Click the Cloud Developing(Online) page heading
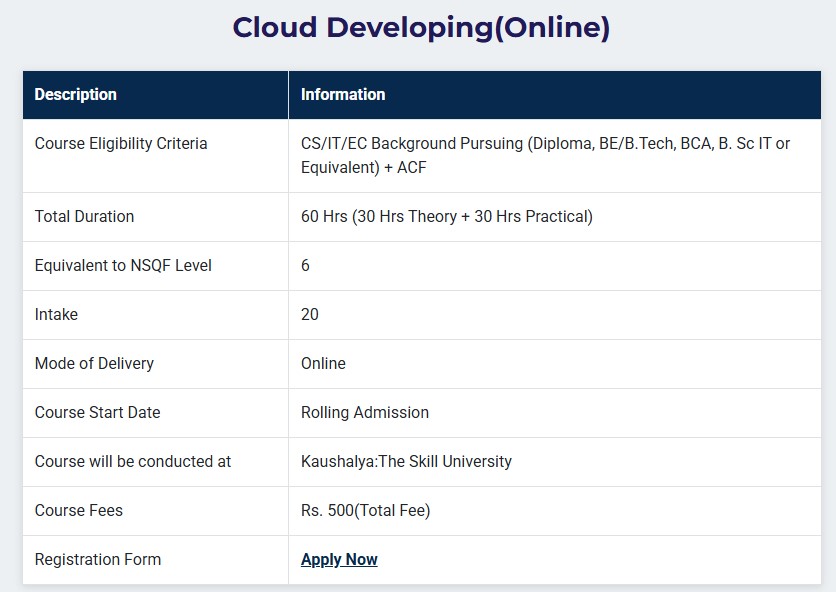 coord(421,28)
